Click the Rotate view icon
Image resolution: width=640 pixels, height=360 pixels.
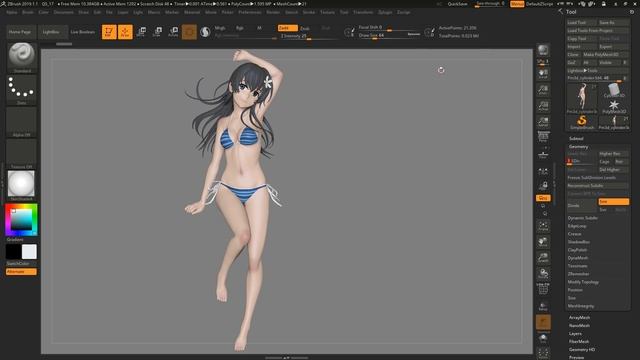click(543, 274)
